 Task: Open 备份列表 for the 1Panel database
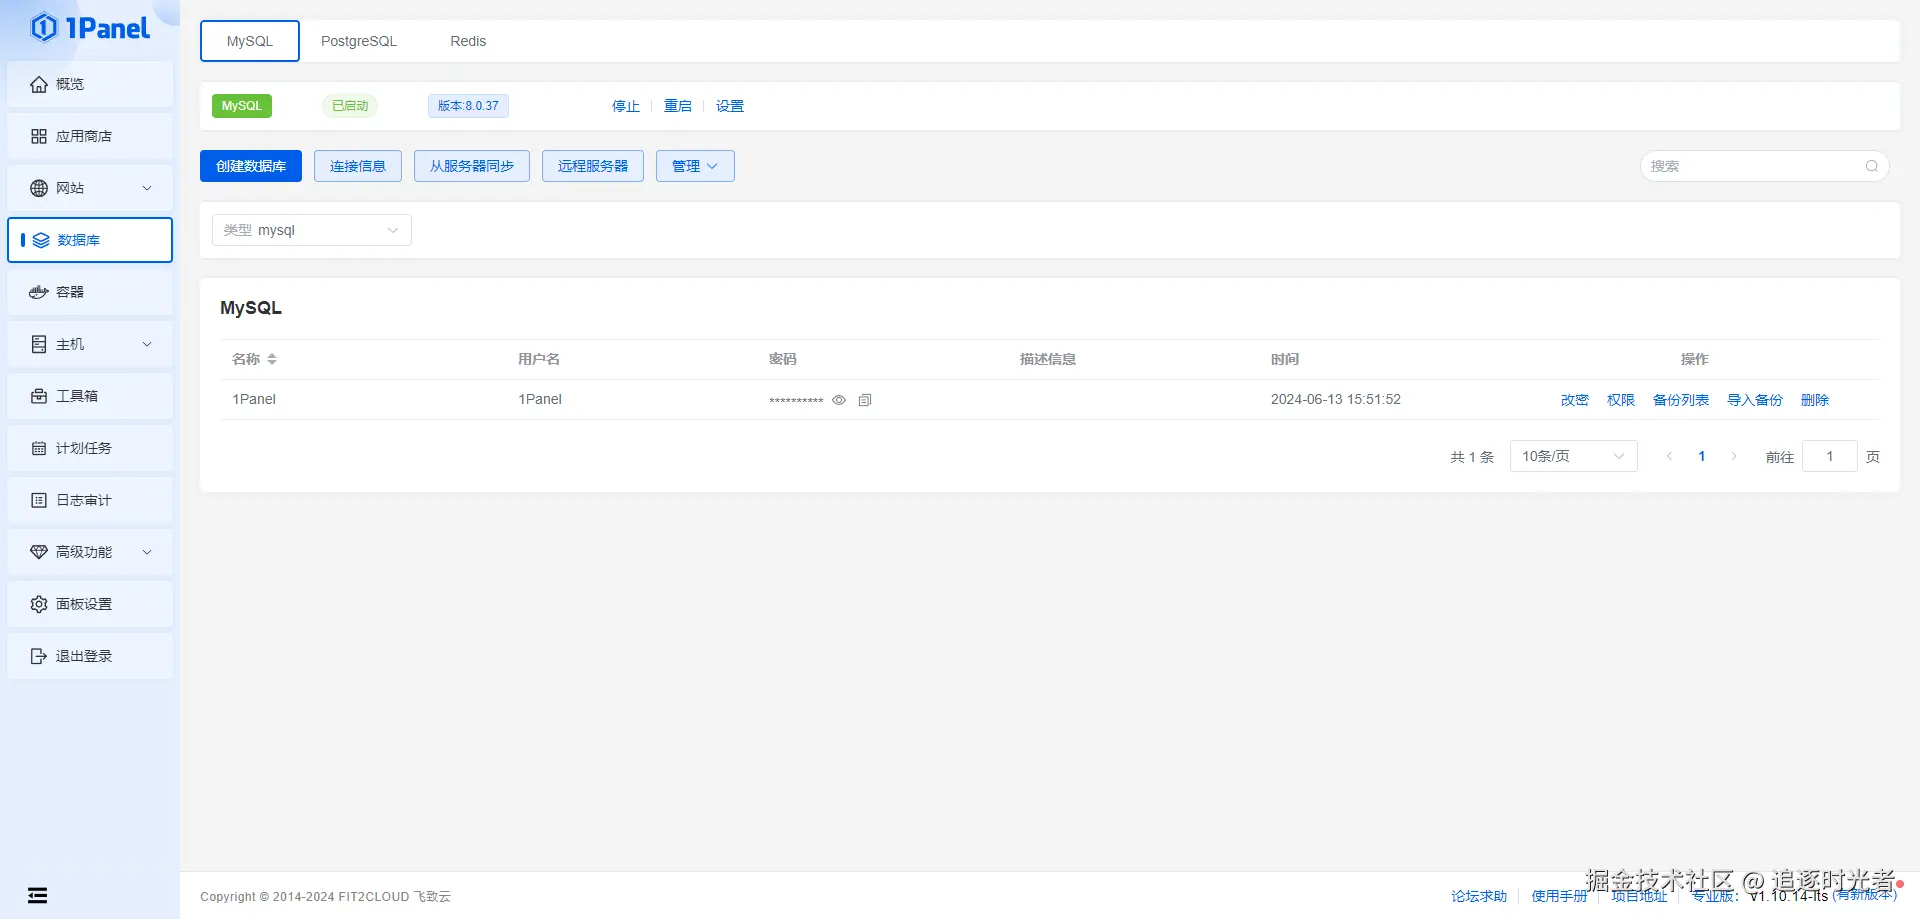pyautogui.click(x=1681, y=400)
